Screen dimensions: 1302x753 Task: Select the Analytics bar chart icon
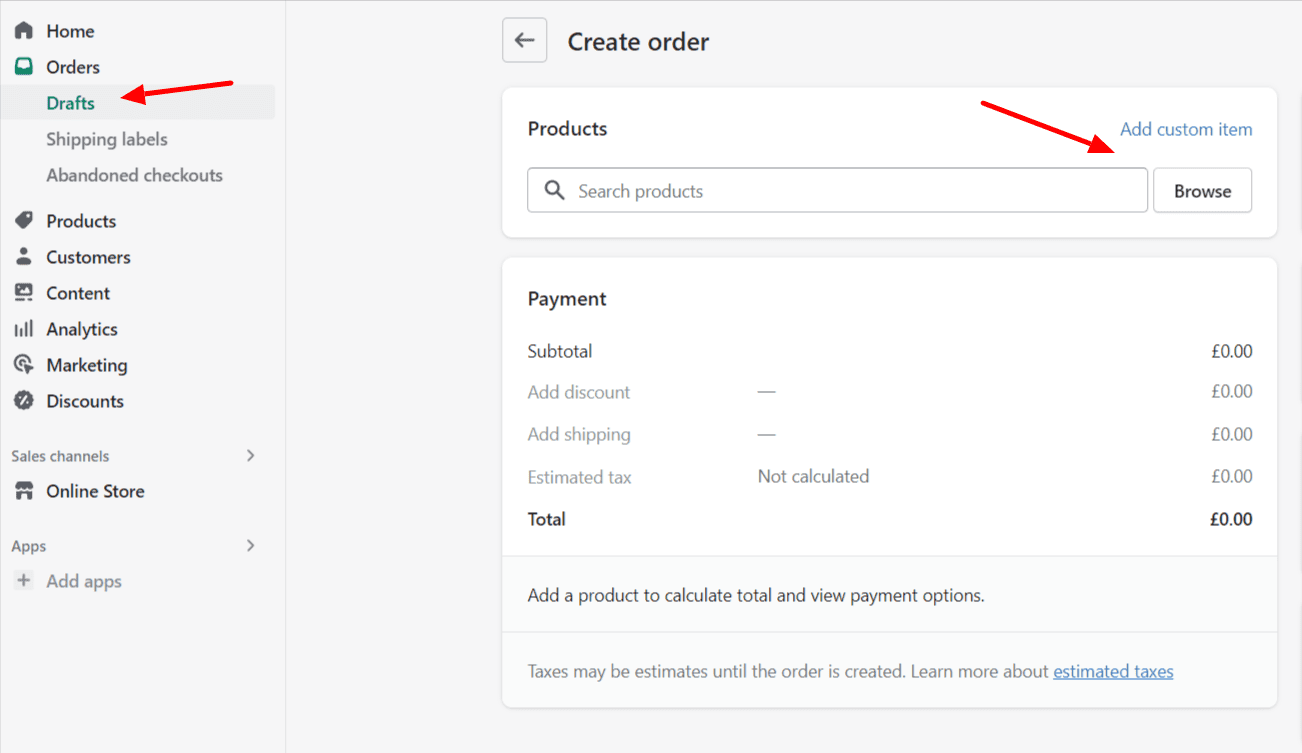(x=23, y=328)
